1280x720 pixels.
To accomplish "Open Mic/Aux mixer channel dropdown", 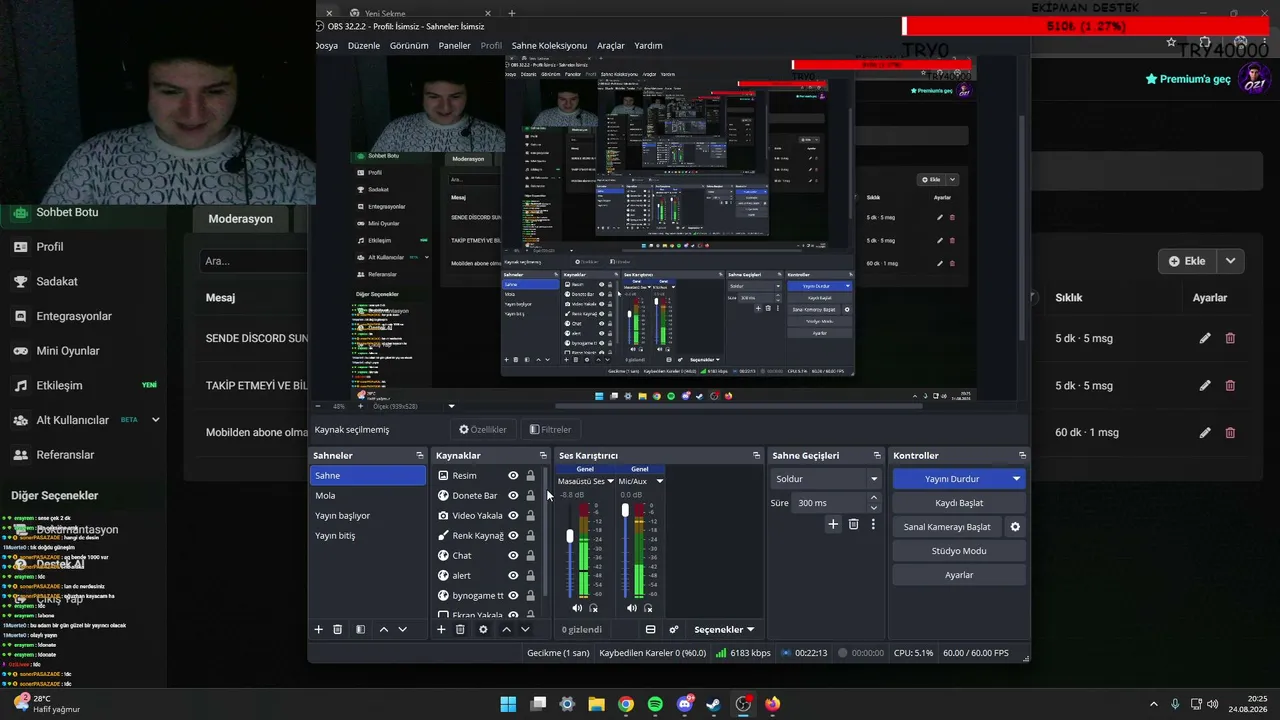I will pyautogui.click(x=659, y=482).
